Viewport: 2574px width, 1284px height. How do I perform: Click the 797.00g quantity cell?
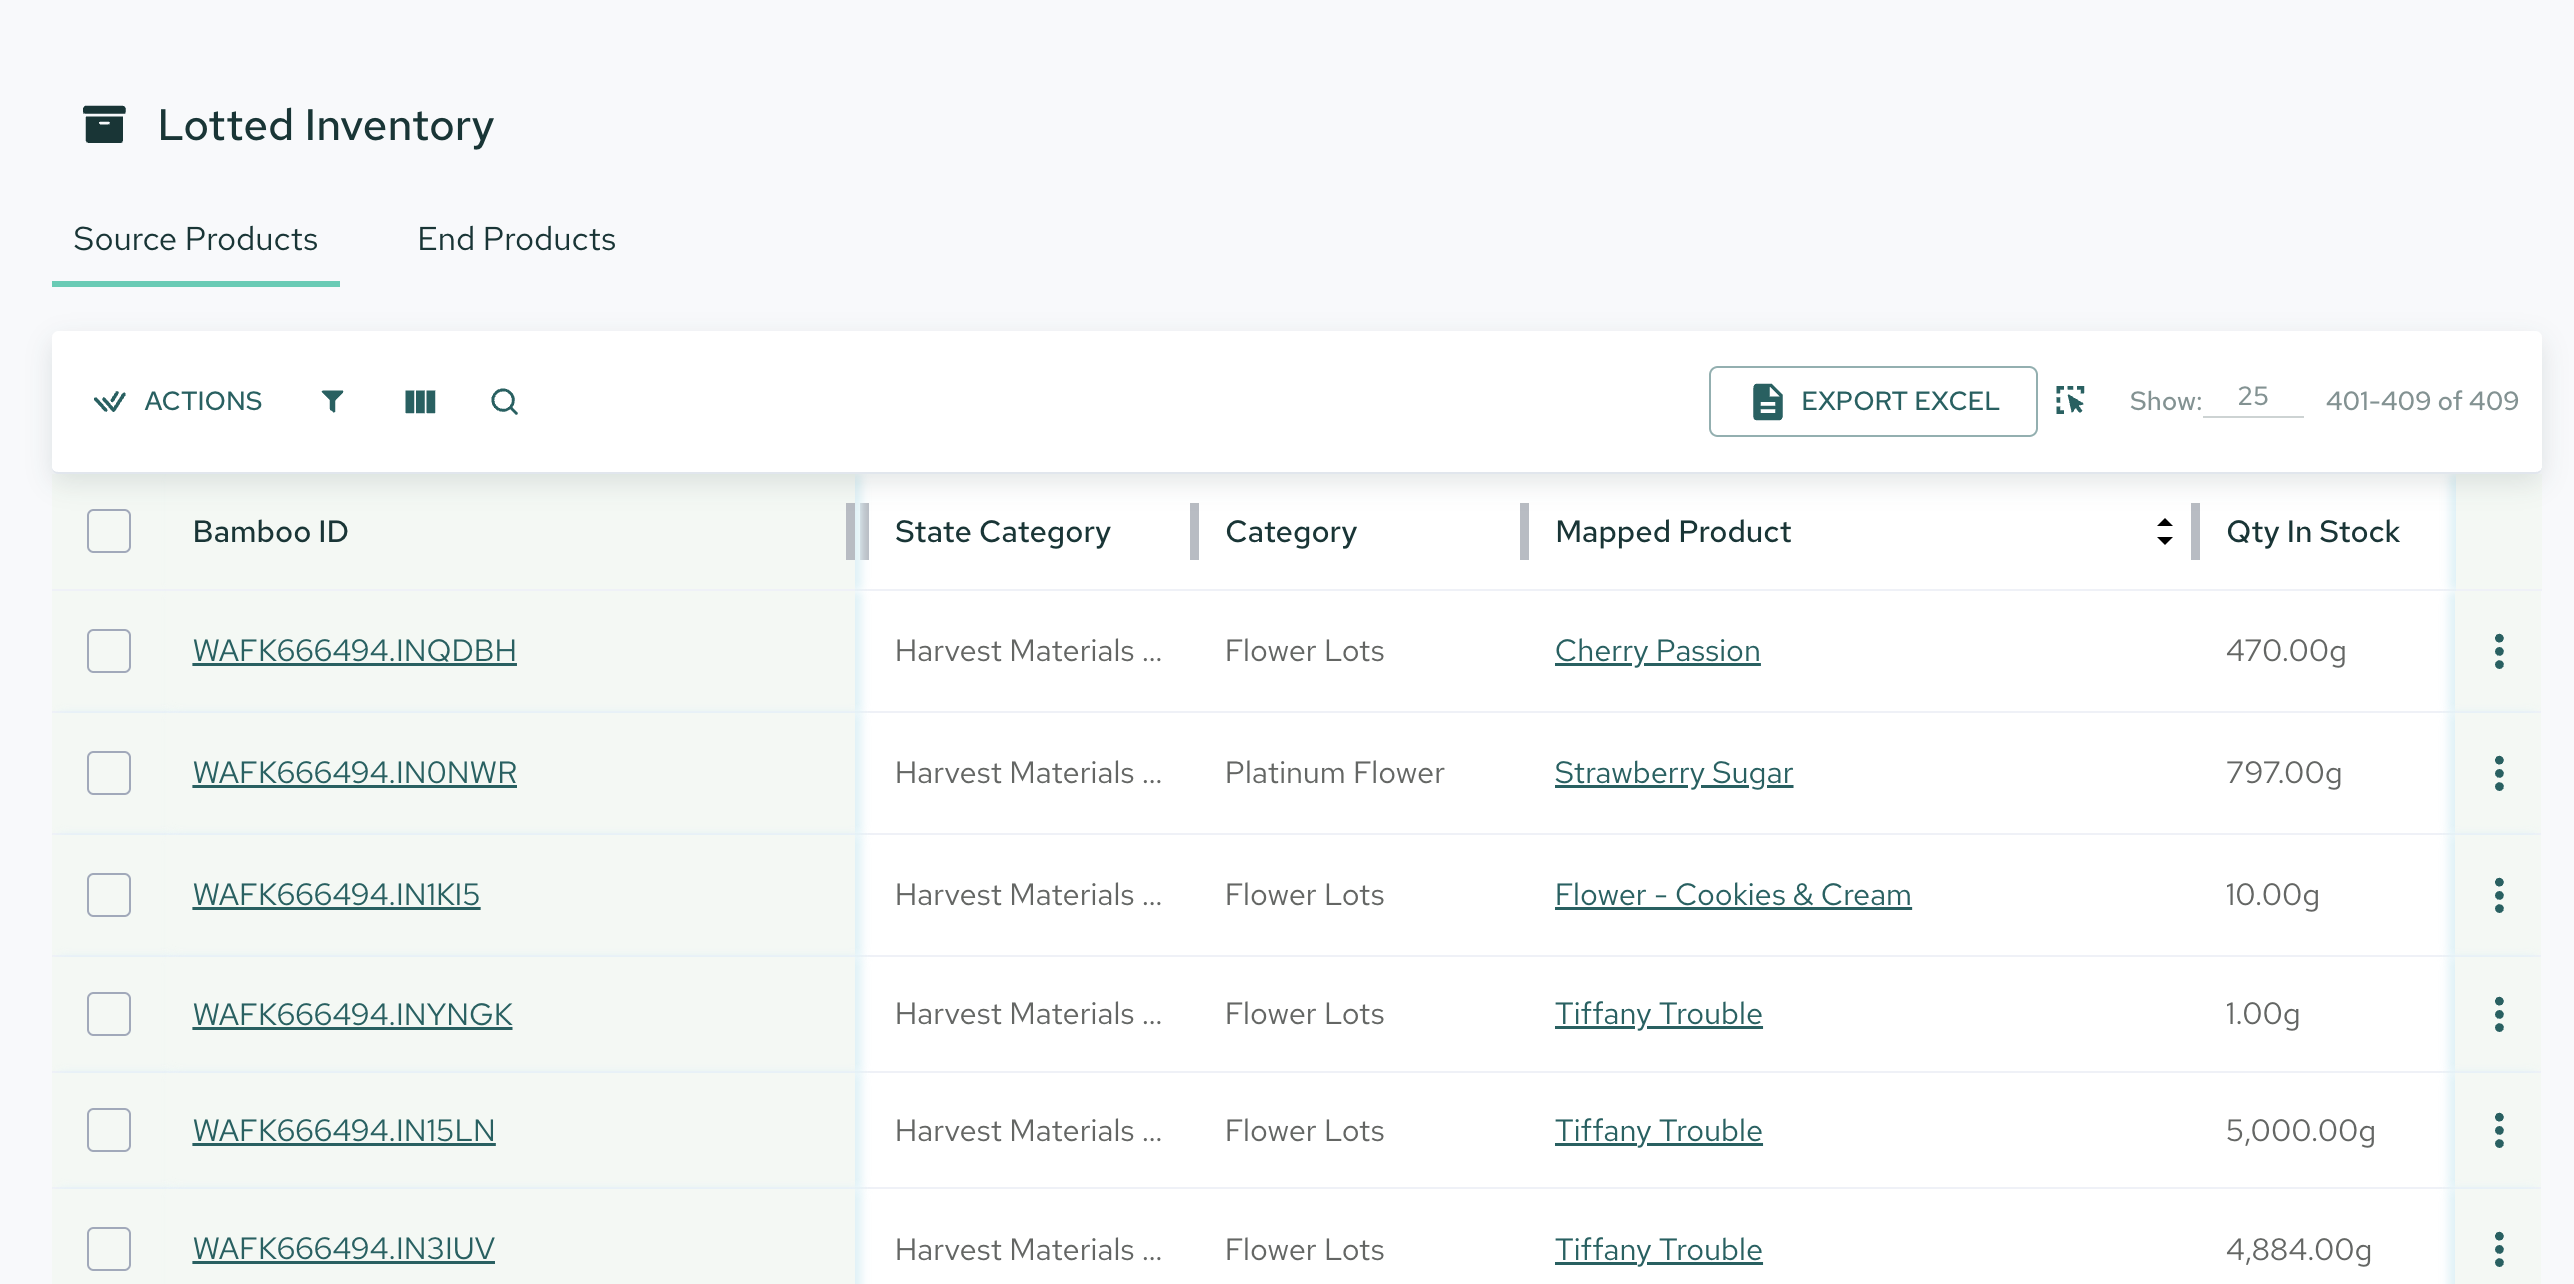click(x=2284, y=773)
